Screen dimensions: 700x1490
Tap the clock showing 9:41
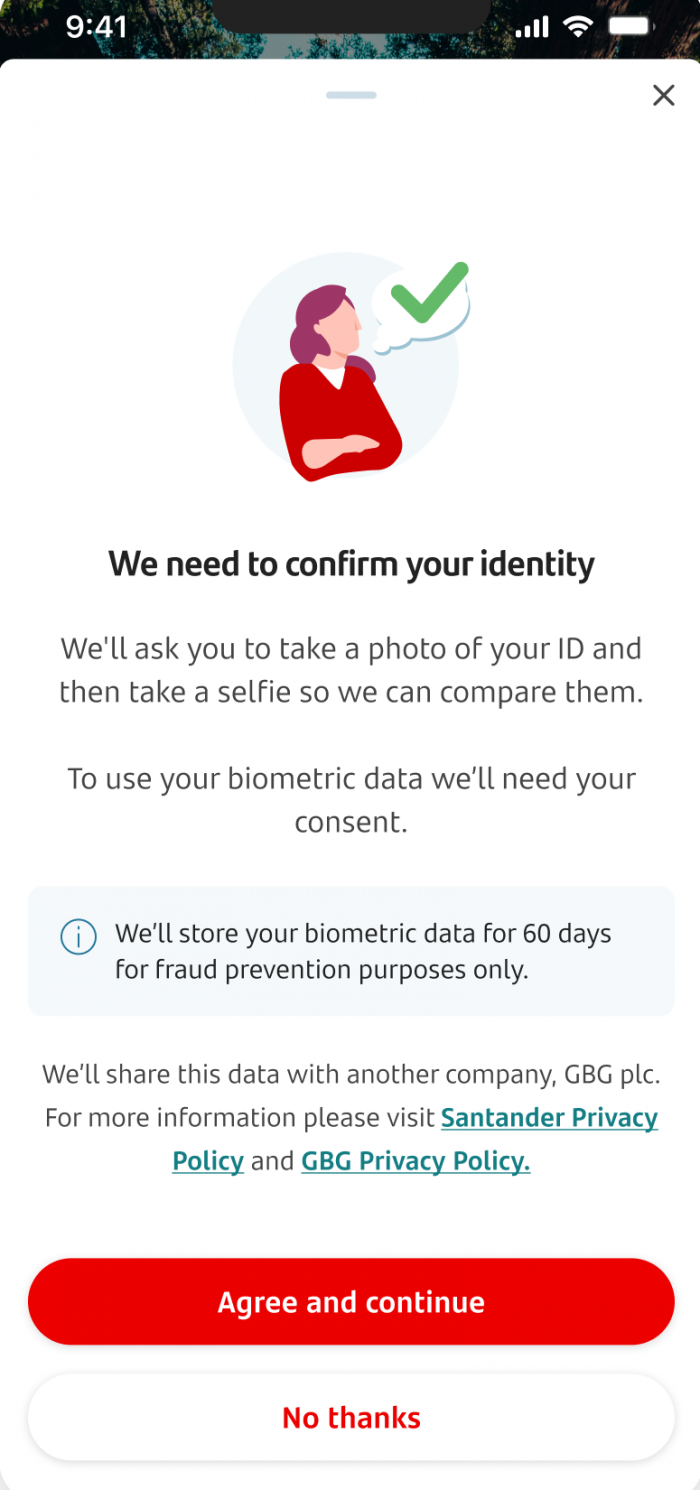(x=96, y=27)
